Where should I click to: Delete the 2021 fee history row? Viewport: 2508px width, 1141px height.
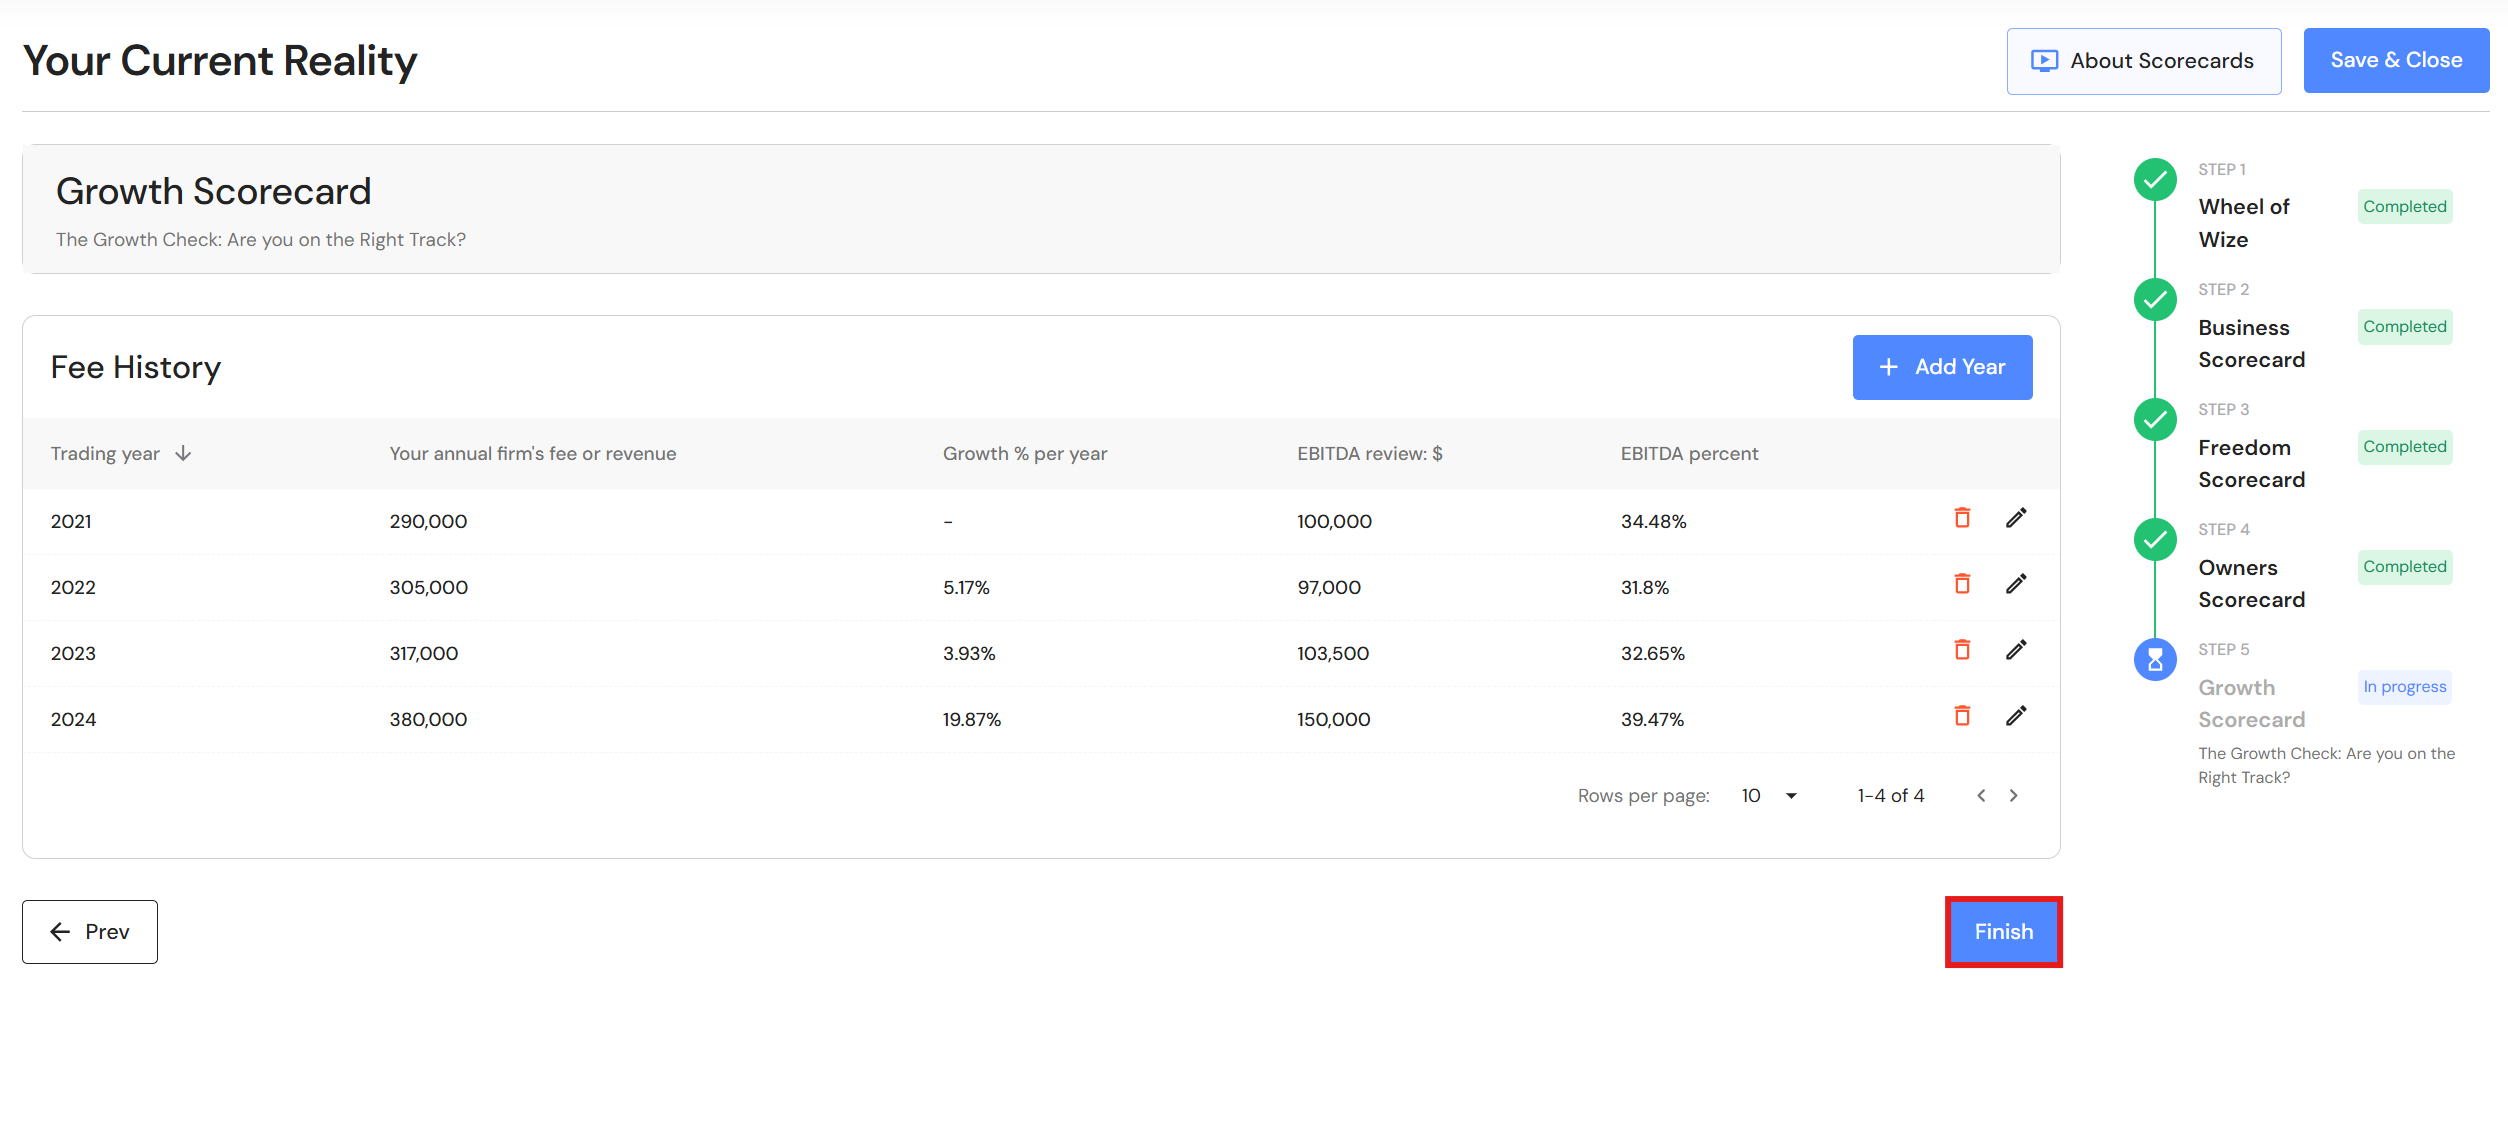pyautogui.click(x=1962, y=518)
